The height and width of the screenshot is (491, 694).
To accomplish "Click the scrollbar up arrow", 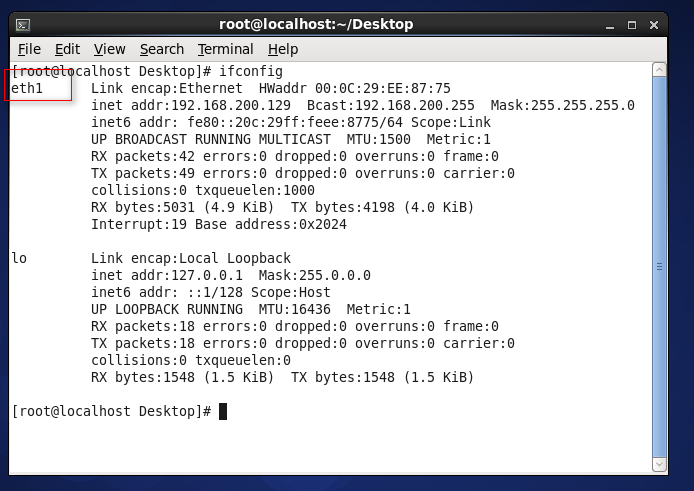I will coord(659,69).
